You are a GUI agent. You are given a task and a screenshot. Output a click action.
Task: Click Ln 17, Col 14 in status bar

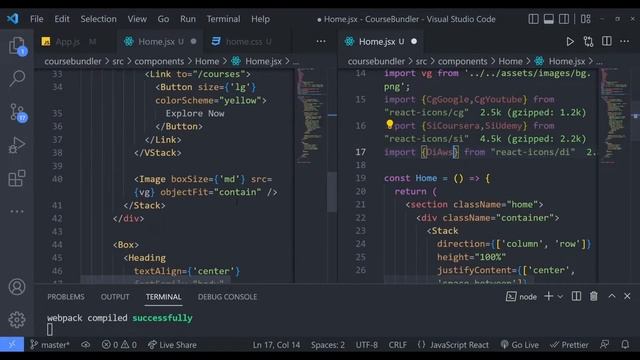click(276, 345)
